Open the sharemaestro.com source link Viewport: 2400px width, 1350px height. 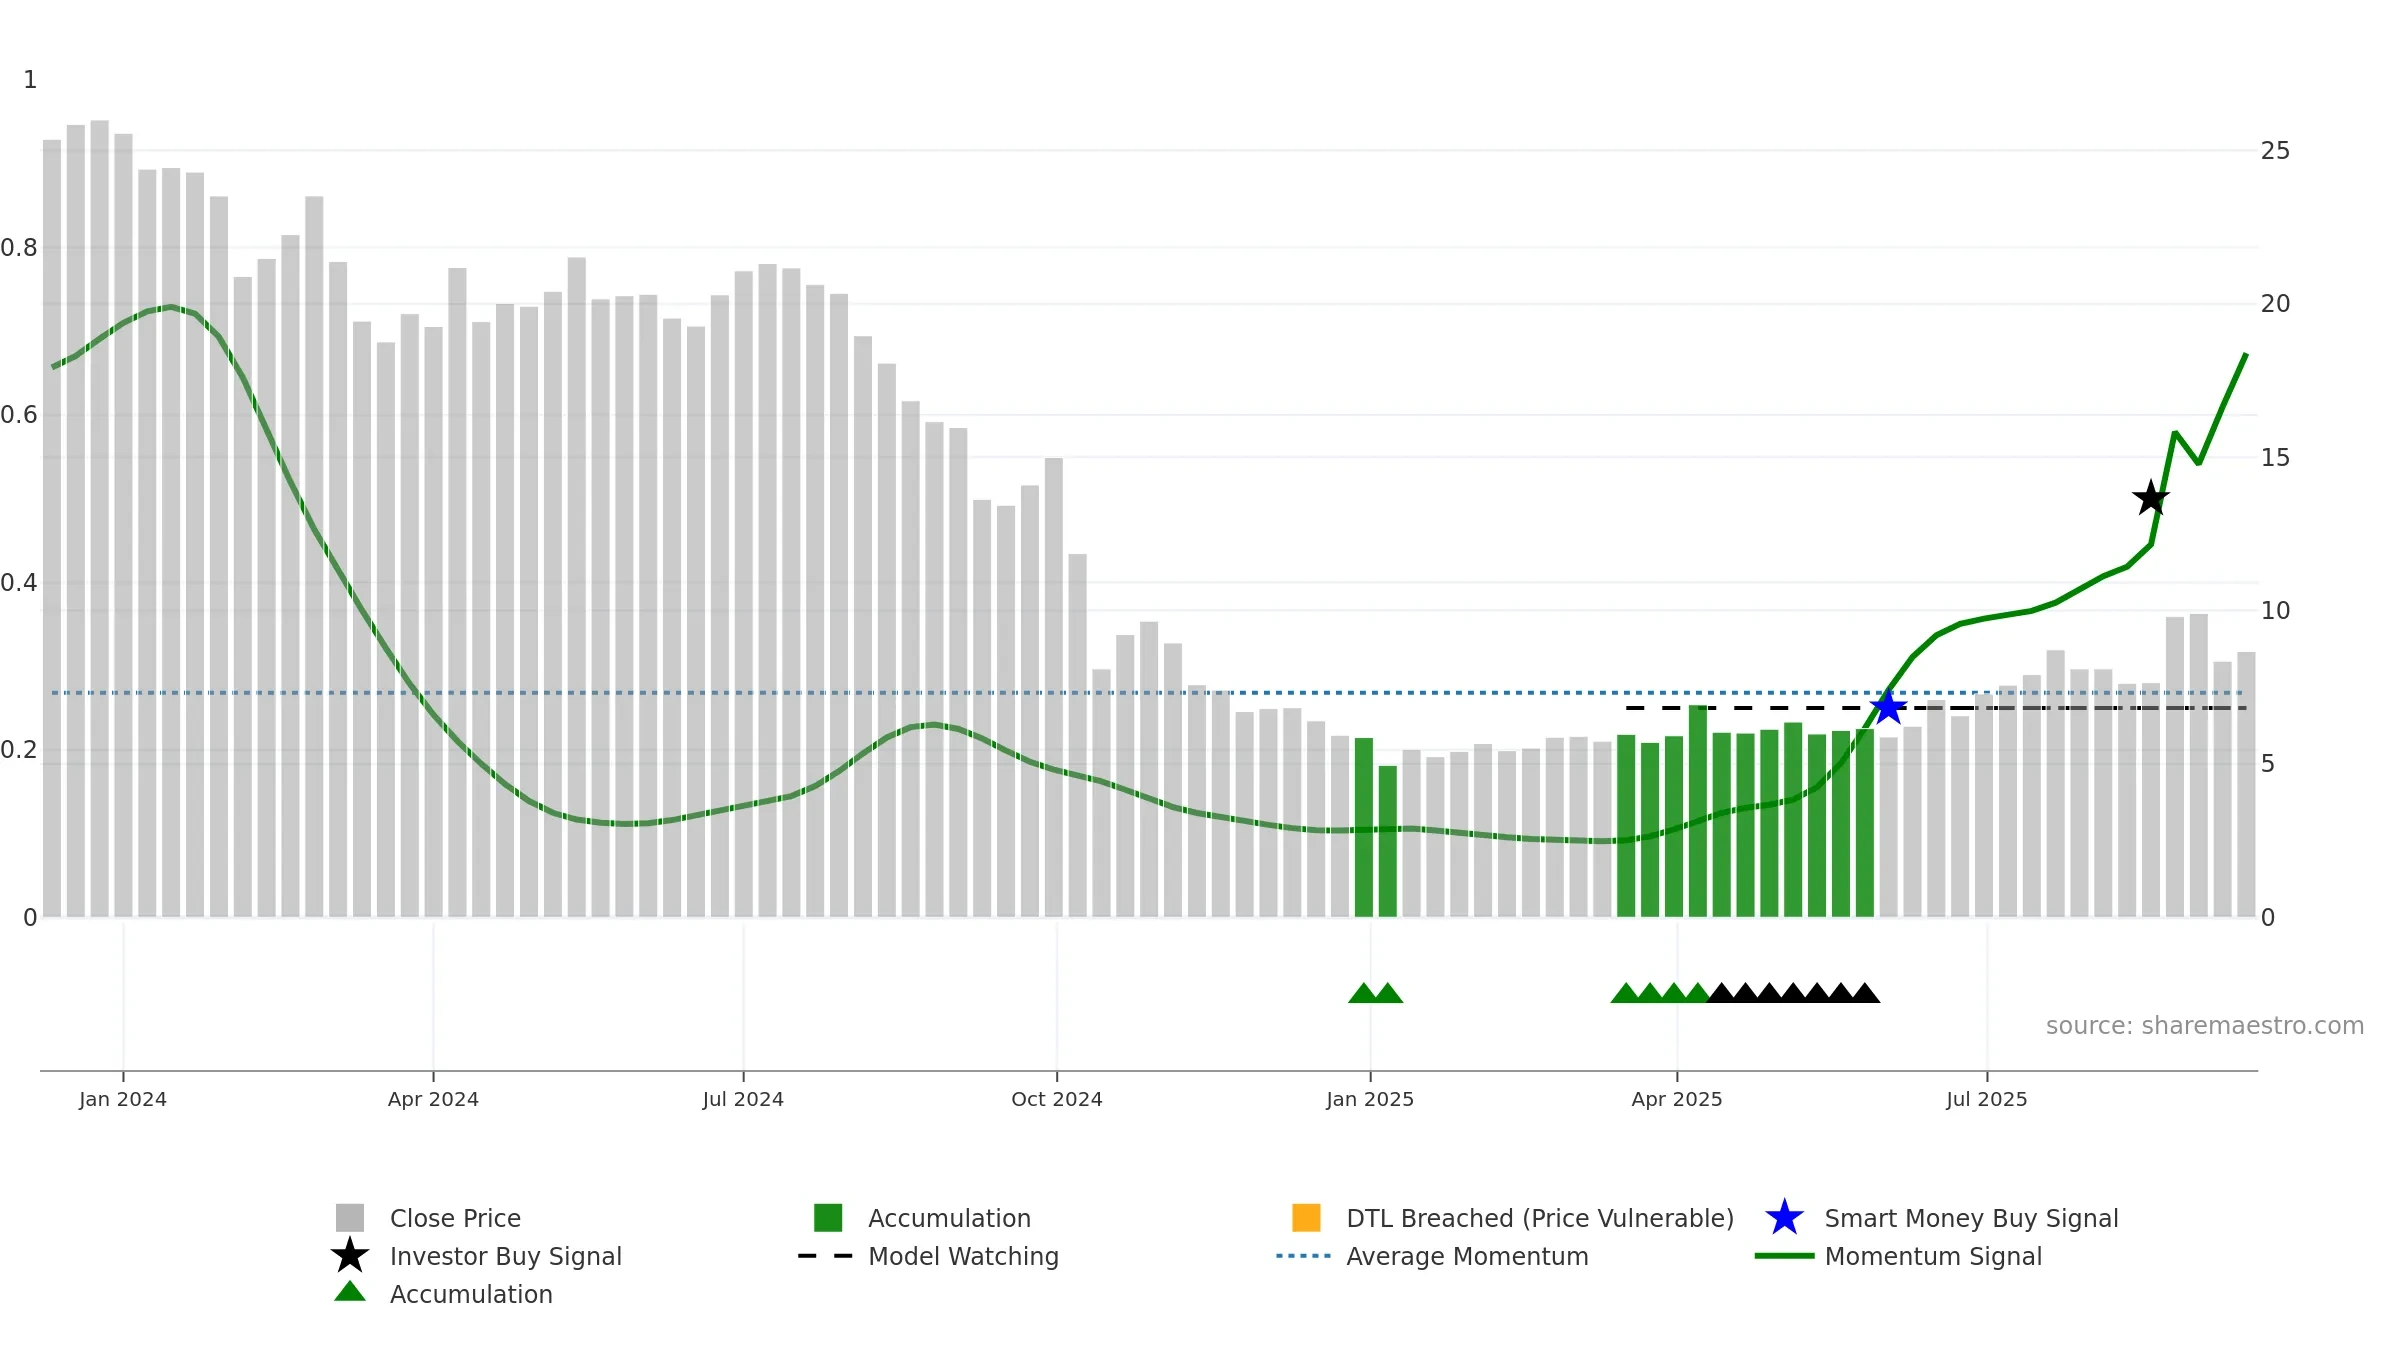[x=2205, y=1026]
